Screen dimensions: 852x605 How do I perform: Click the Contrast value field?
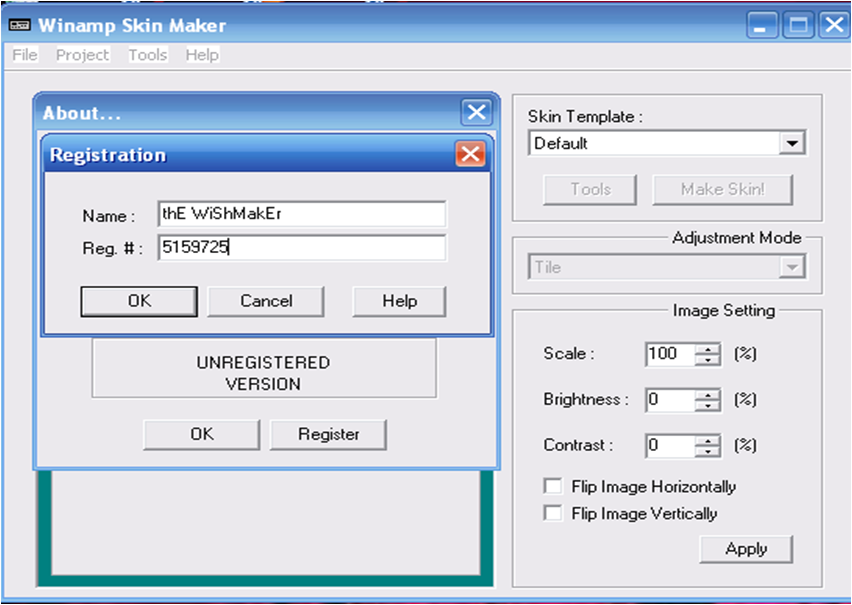(x=670, y=445)
